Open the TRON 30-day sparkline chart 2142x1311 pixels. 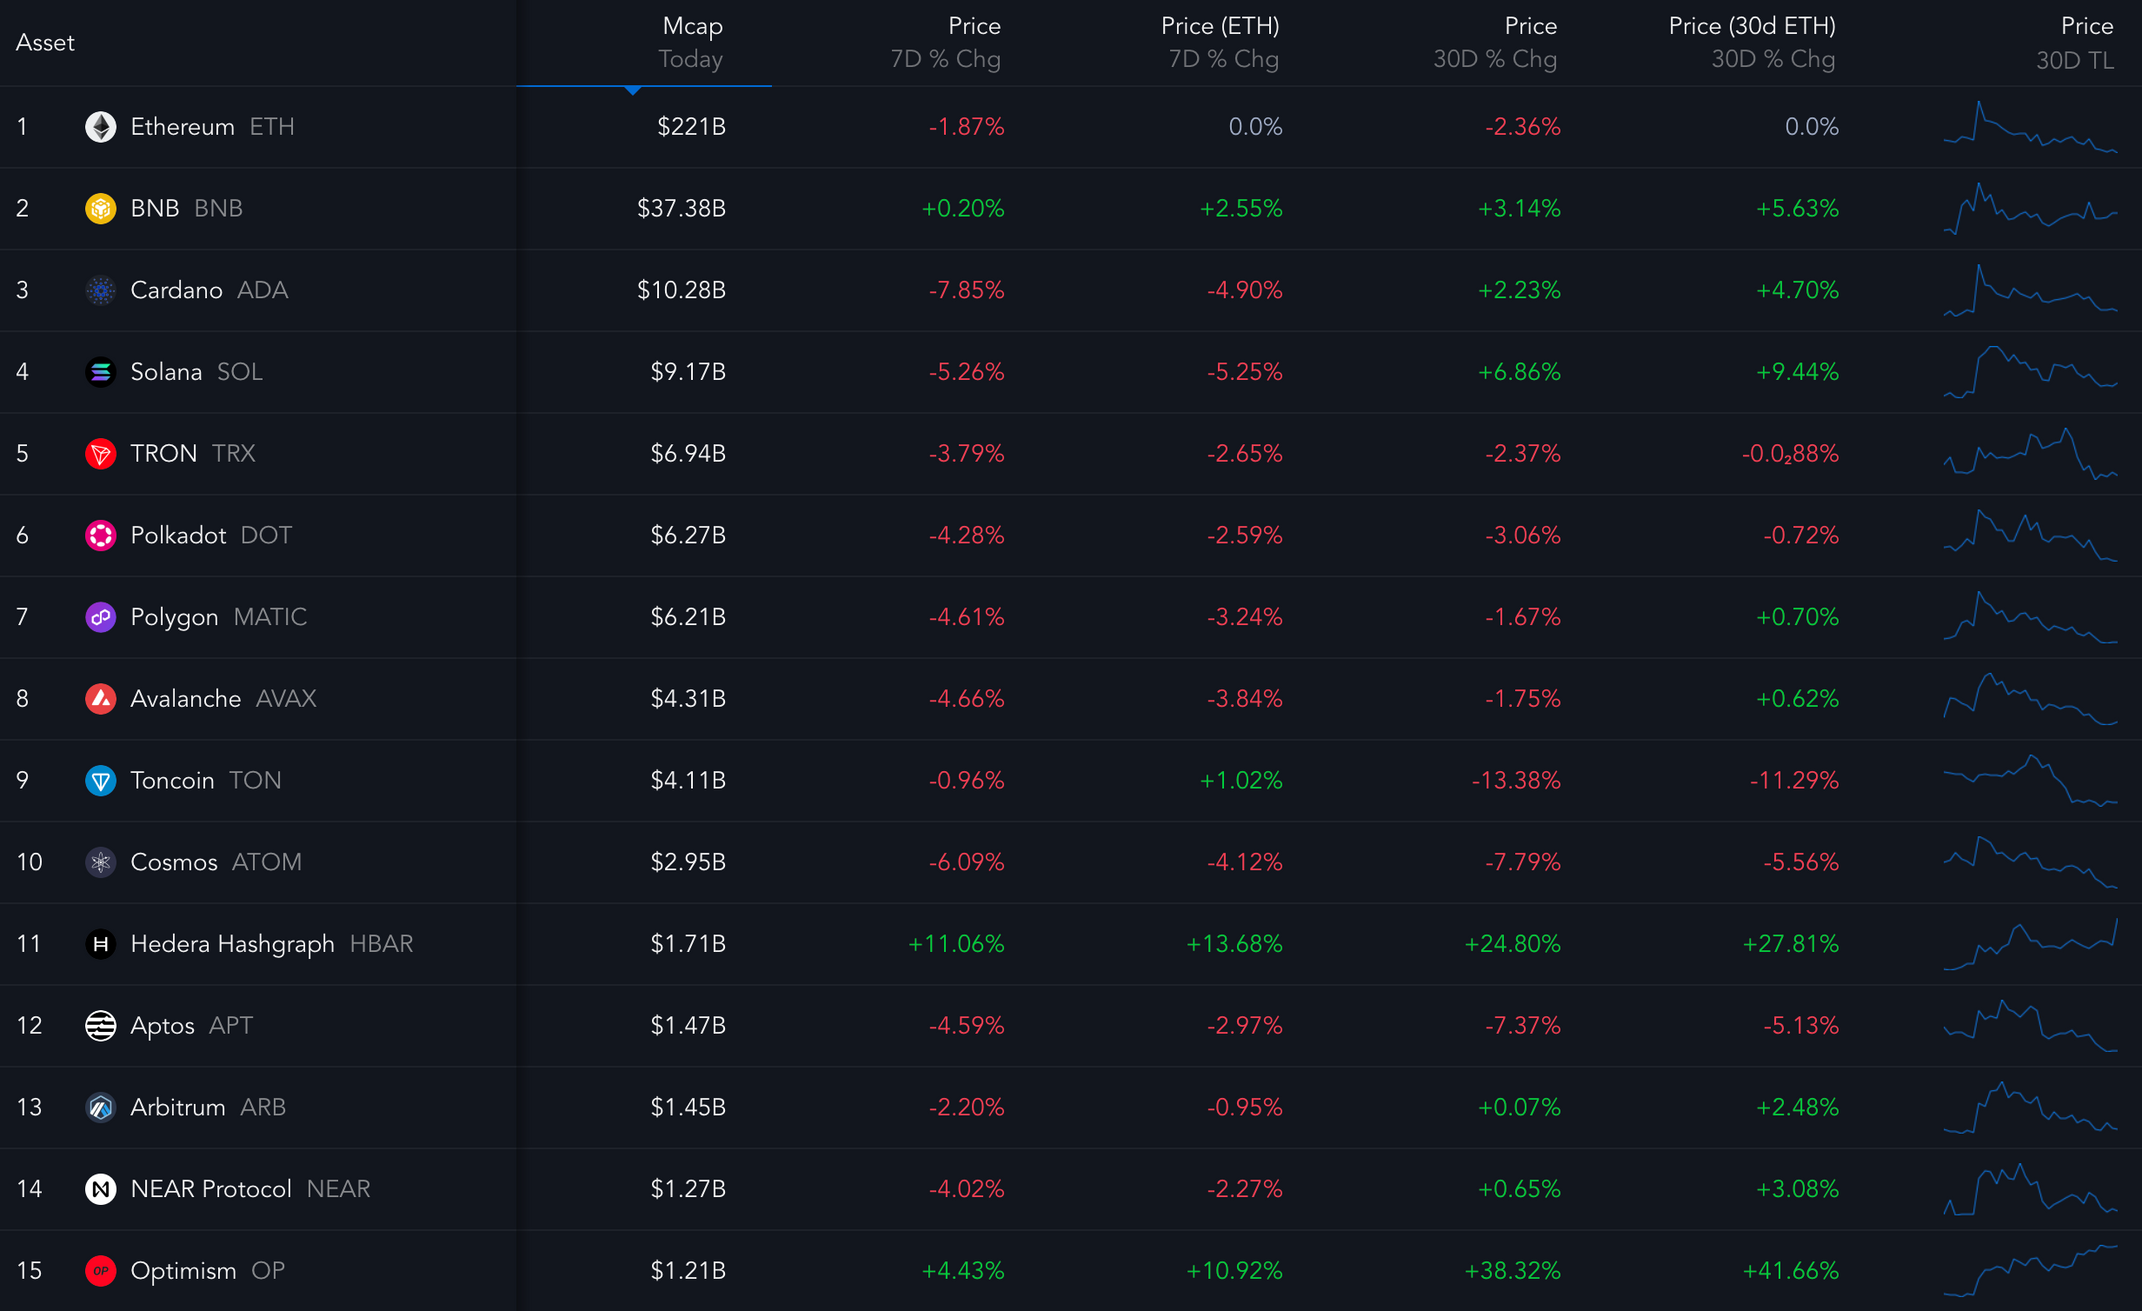(x=2030, y=454)
